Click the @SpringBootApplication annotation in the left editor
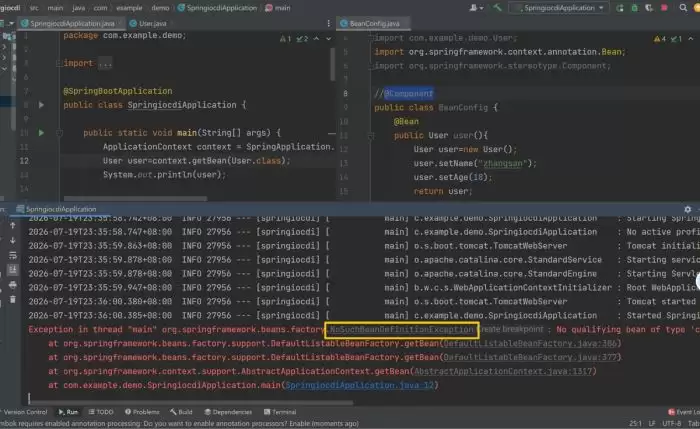Viewport: 700px width, 429px height. pyautogui.click(x=117, y=91)
